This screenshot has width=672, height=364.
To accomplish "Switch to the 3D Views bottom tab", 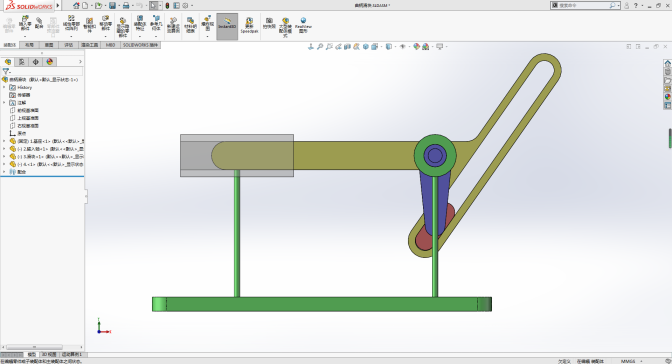I will pos(49,355).
